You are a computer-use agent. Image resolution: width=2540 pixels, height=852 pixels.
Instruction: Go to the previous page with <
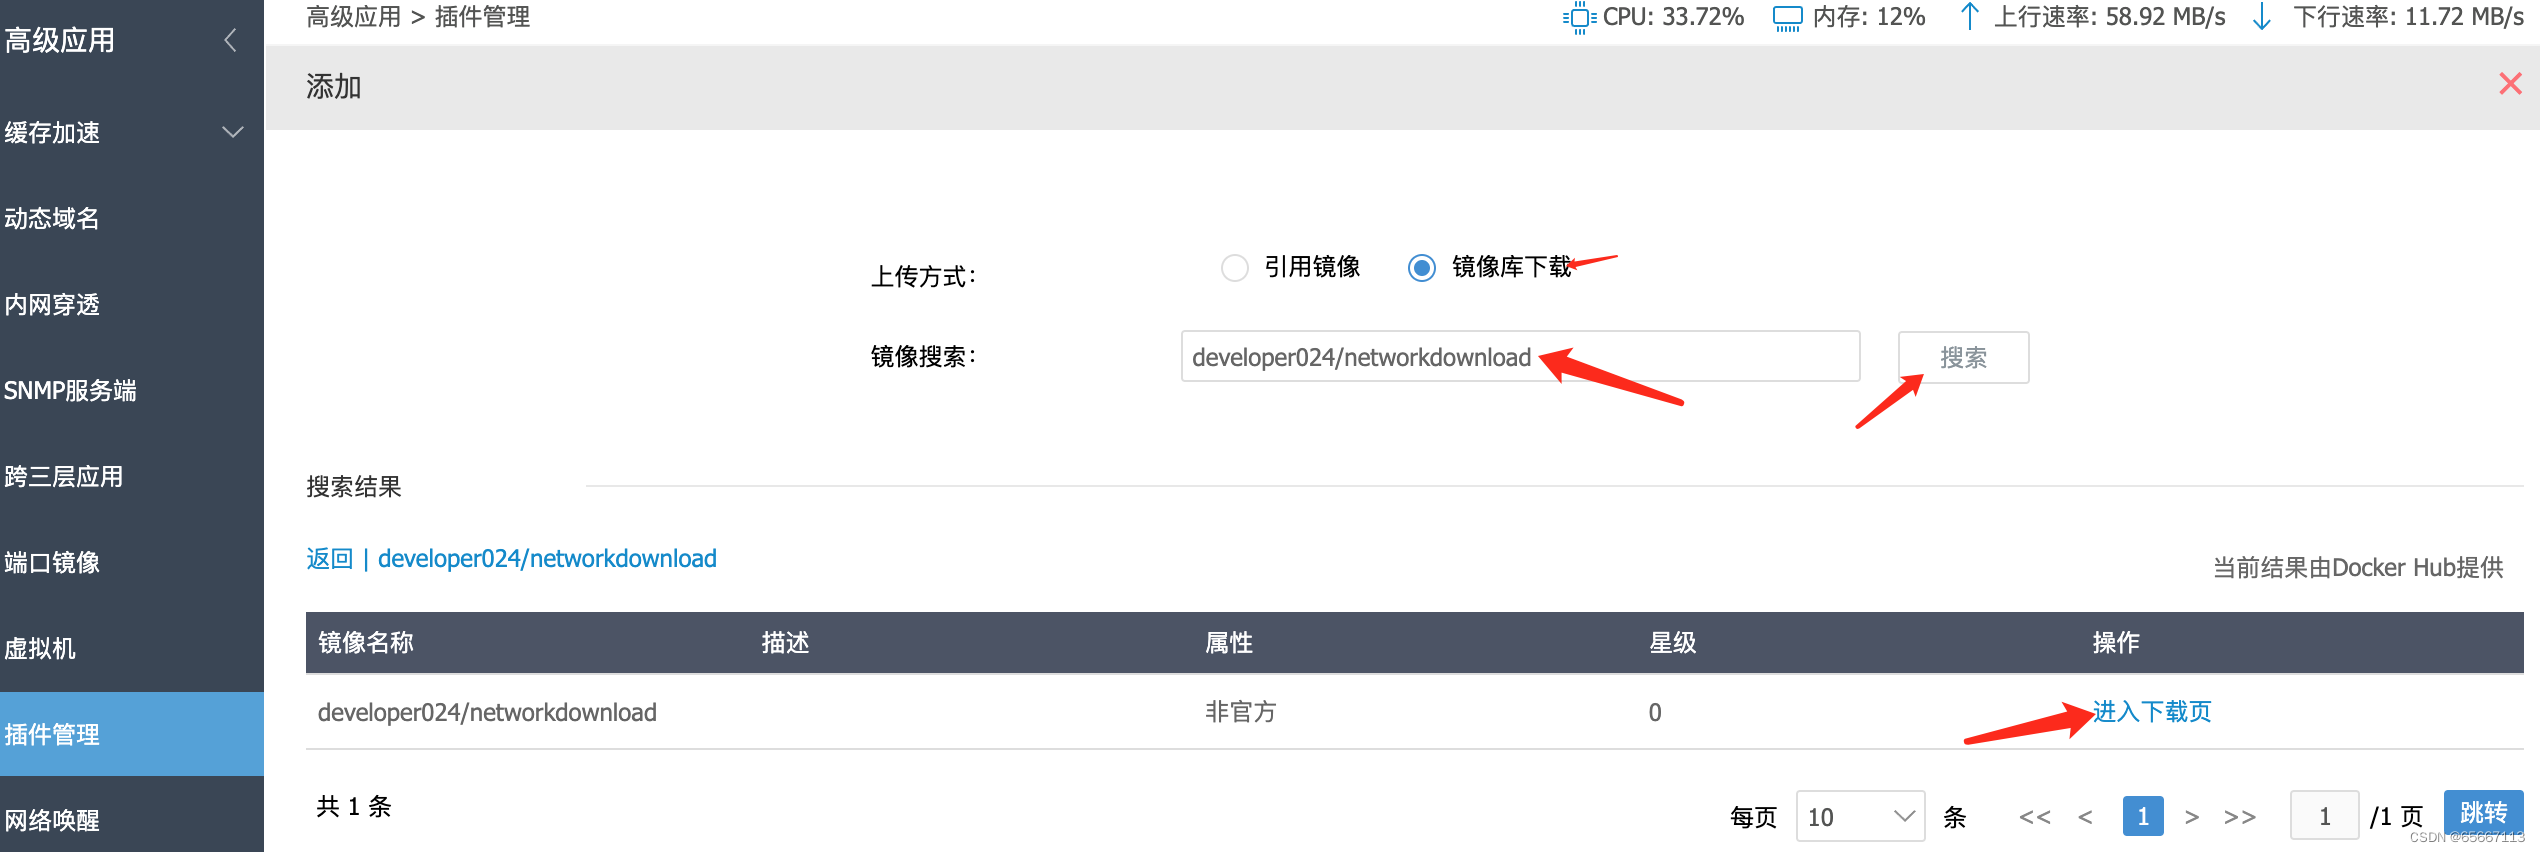click(2085, 817)
